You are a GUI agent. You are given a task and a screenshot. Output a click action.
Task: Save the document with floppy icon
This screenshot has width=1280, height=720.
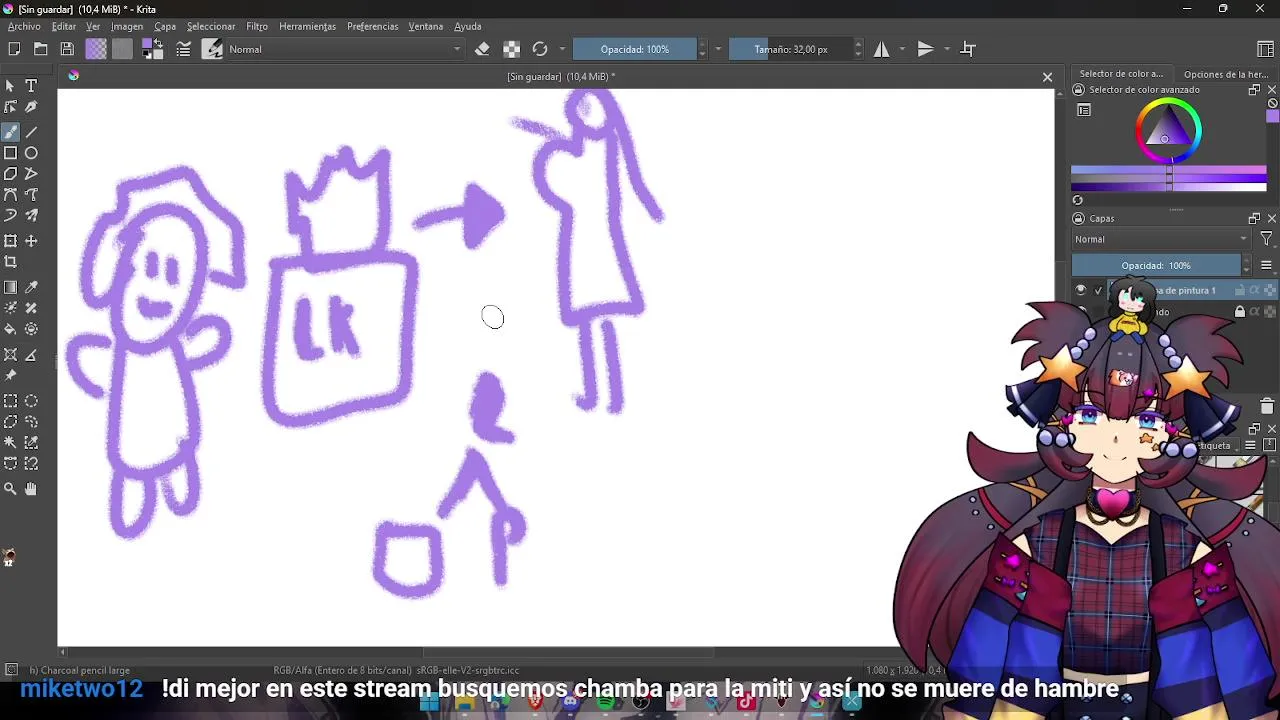coord(67,49)
